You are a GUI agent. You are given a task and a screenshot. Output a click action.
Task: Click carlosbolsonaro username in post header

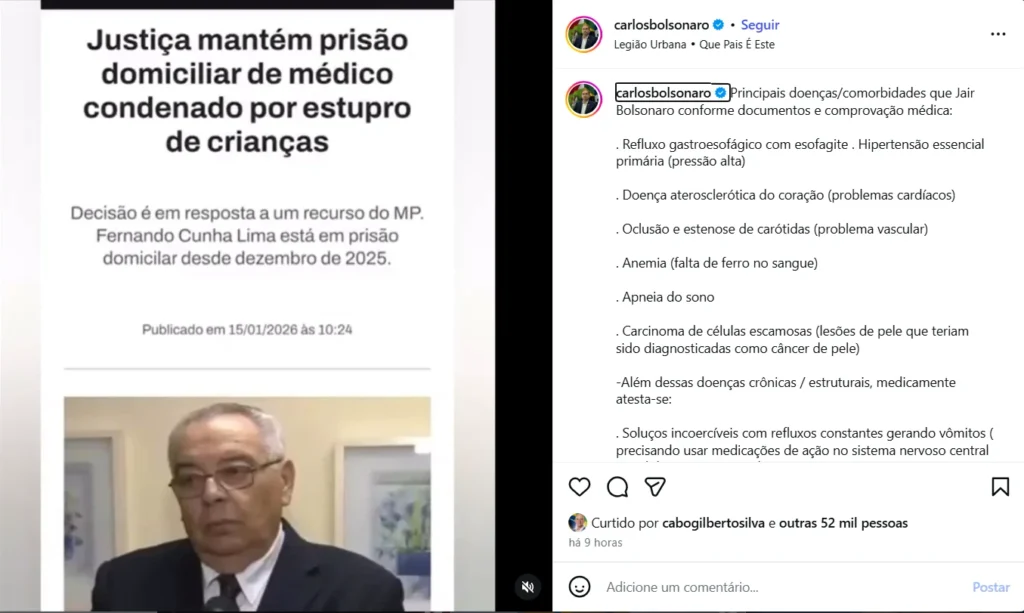point(661,25)
